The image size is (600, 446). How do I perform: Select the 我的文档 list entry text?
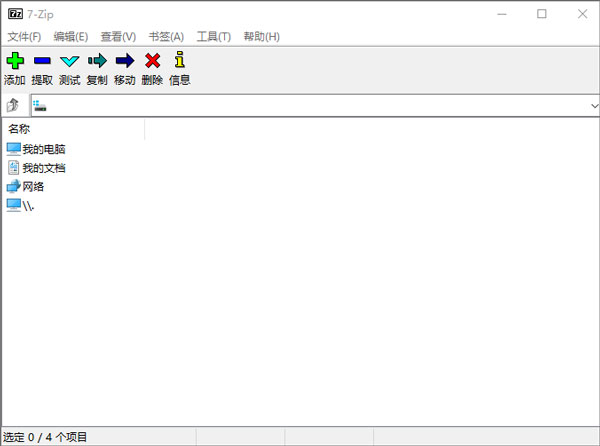44,168
